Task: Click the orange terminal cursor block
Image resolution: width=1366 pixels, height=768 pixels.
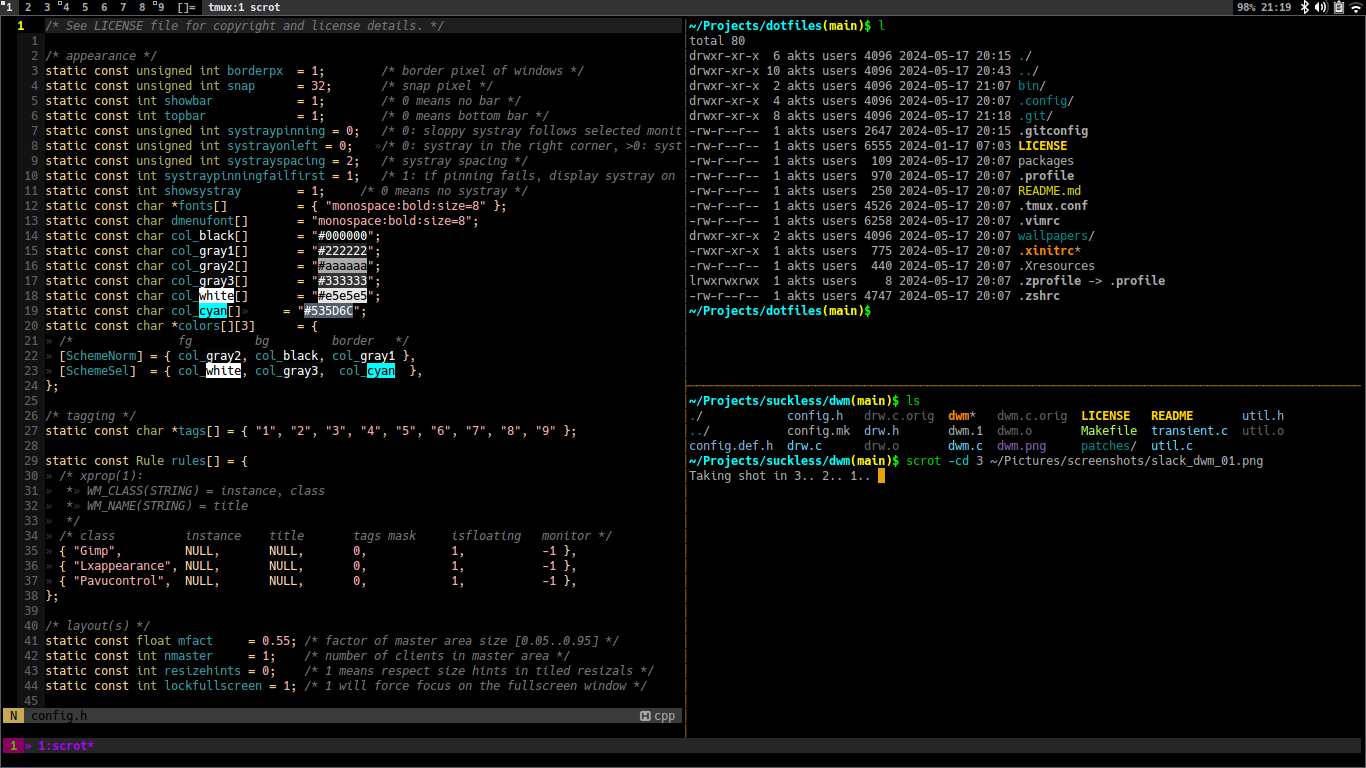Action: 882,476
